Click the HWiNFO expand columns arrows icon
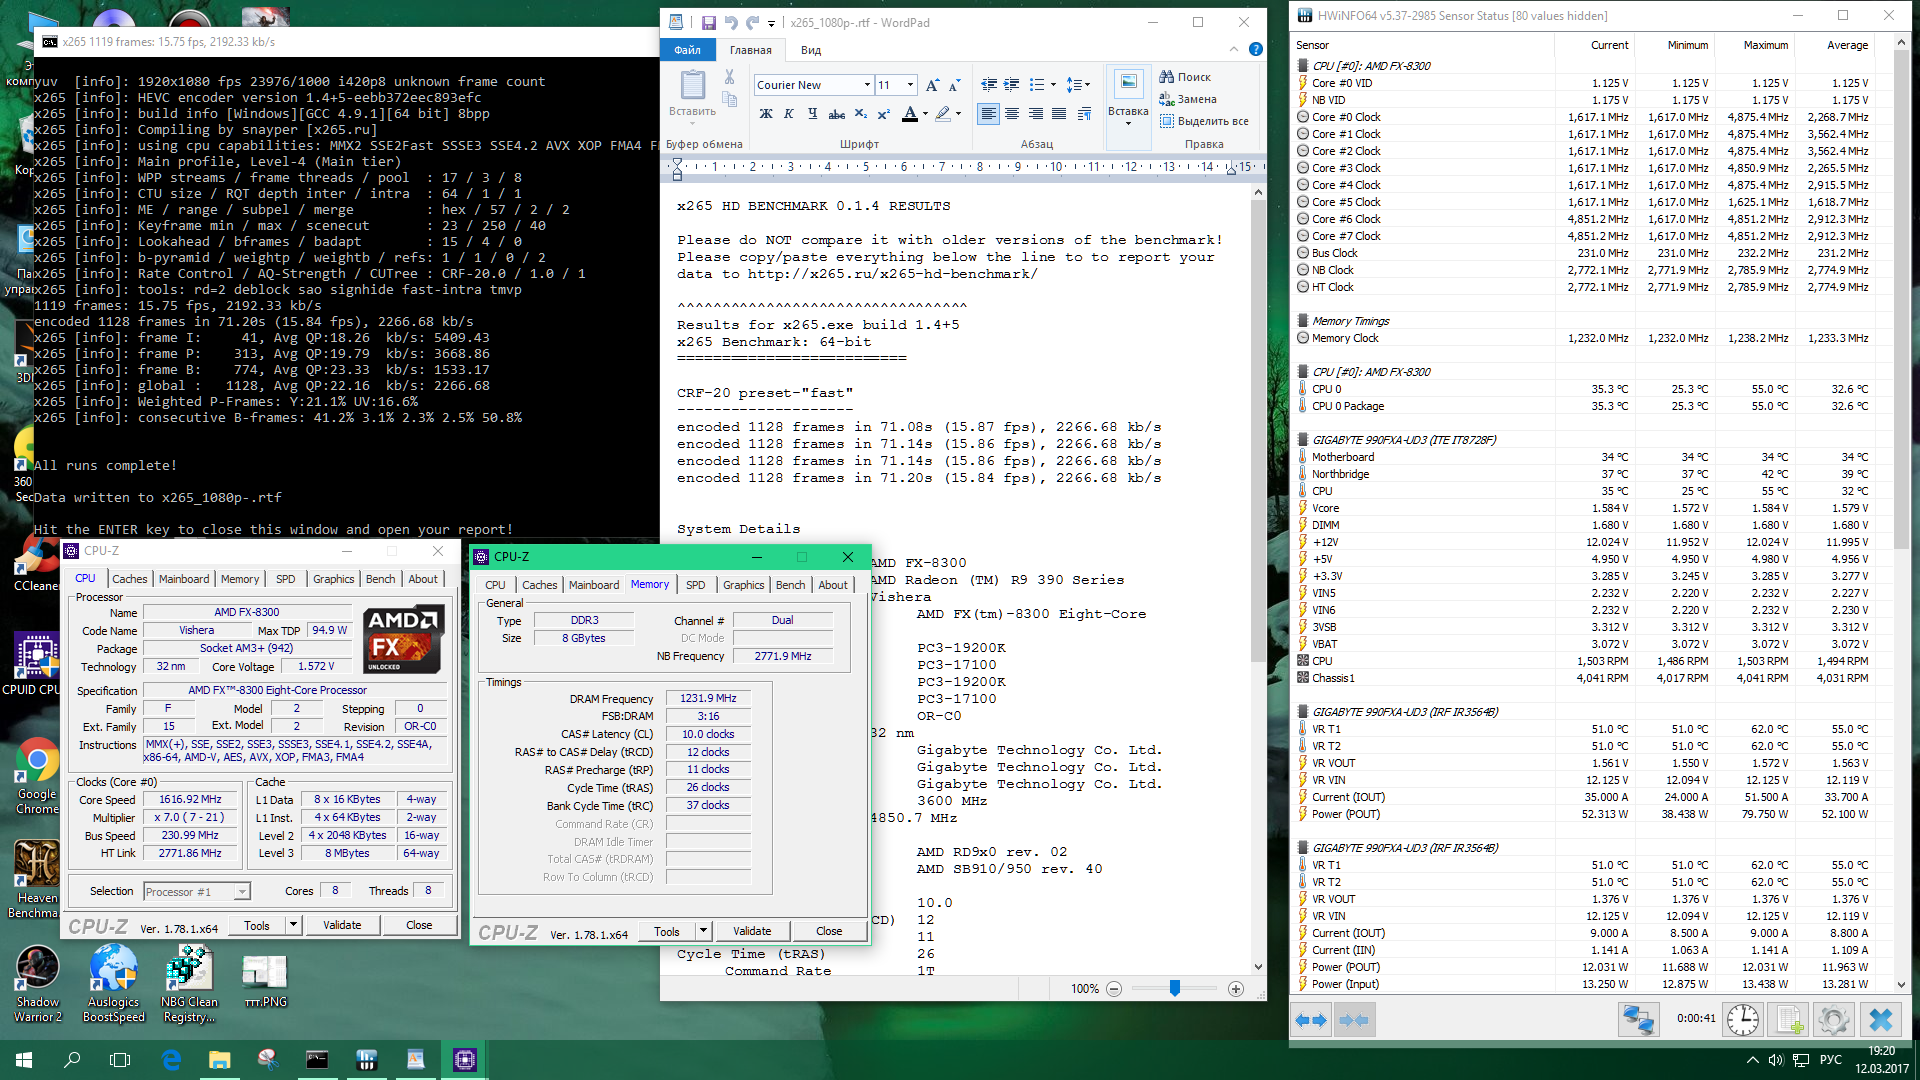Screen dimensions: 1920x1080 click(x=1311, y=1020)
